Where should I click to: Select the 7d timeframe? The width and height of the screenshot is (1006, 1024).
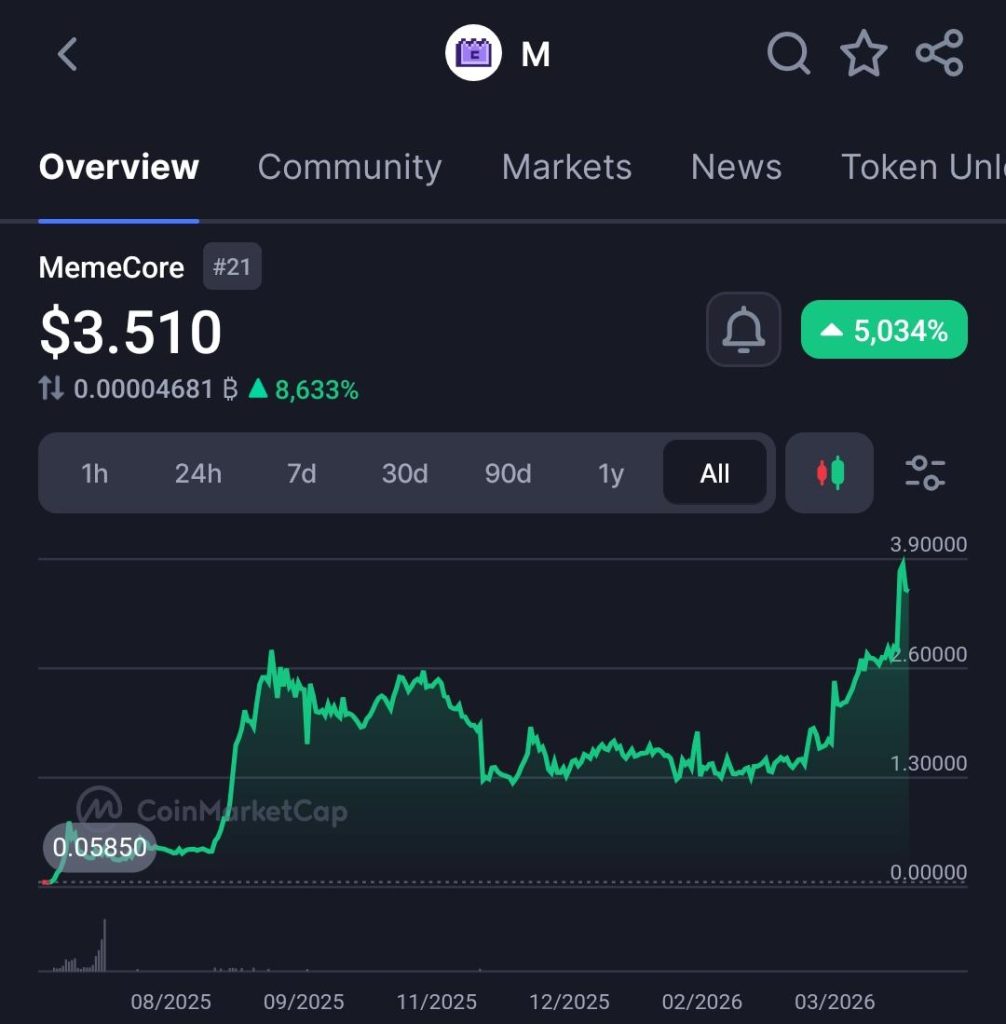[301, 473]
